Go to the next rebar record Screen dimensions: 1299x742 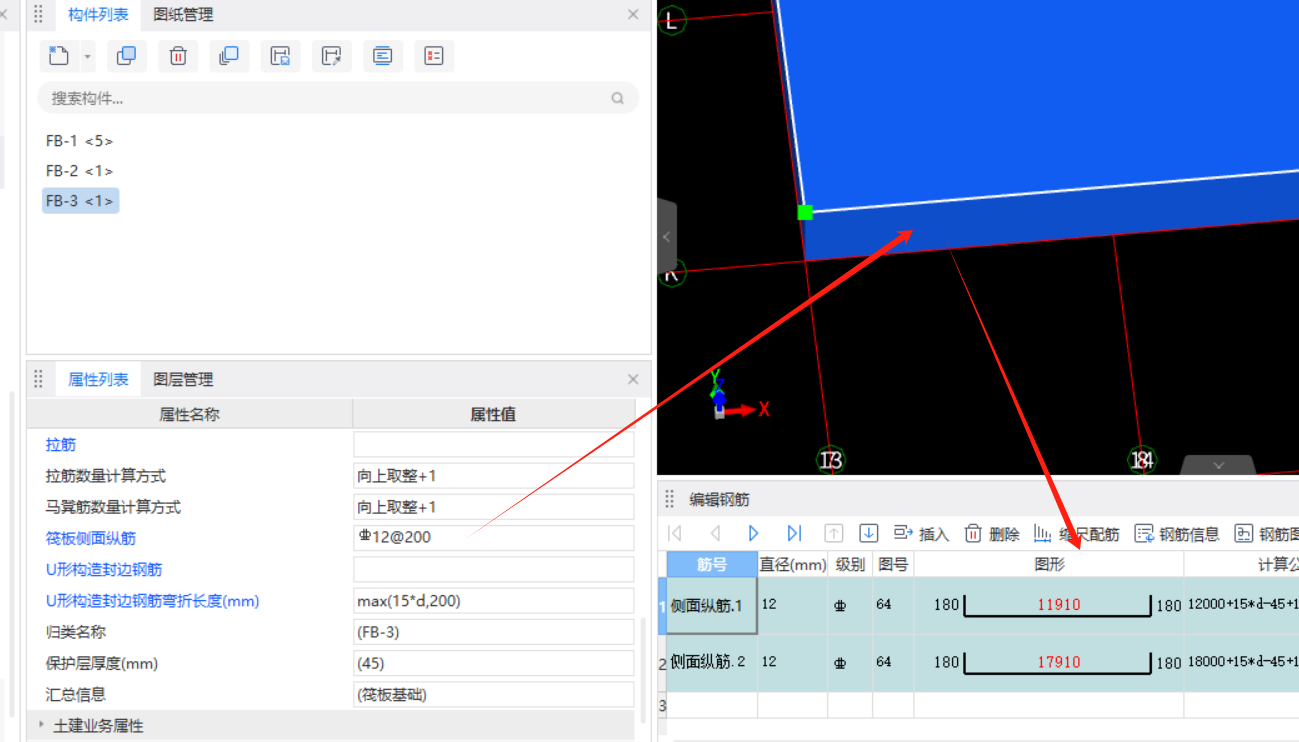click(x=754, y=534)
